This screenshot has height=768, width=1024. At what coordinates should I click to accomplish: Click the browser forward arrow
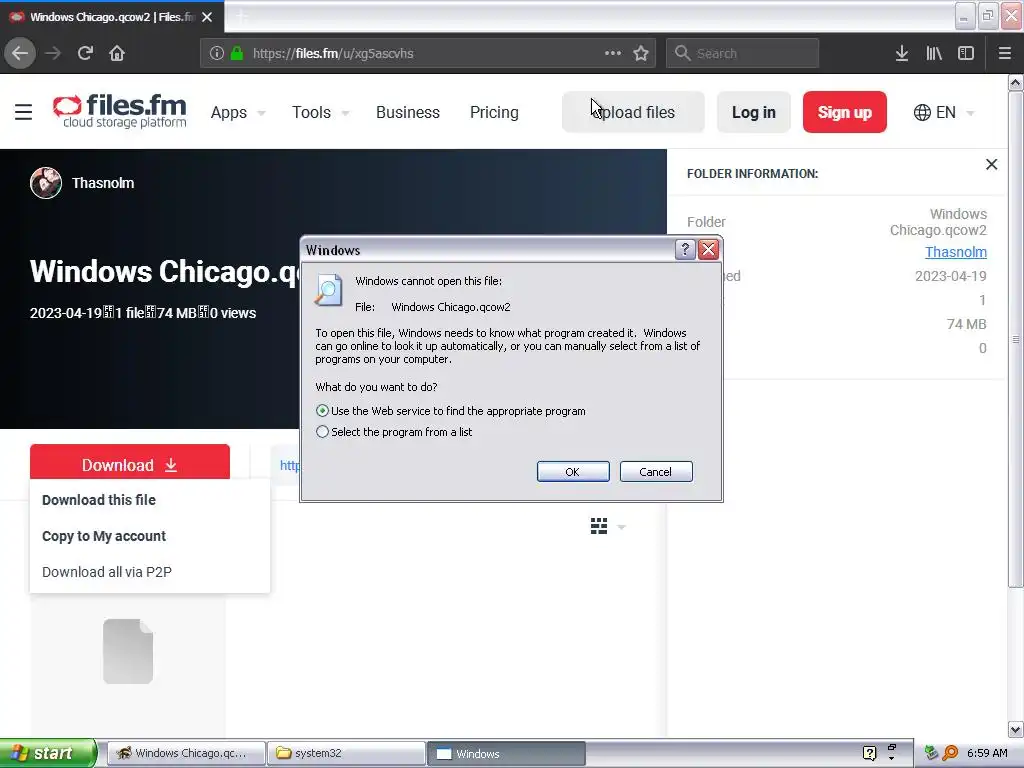click(53, 53)
